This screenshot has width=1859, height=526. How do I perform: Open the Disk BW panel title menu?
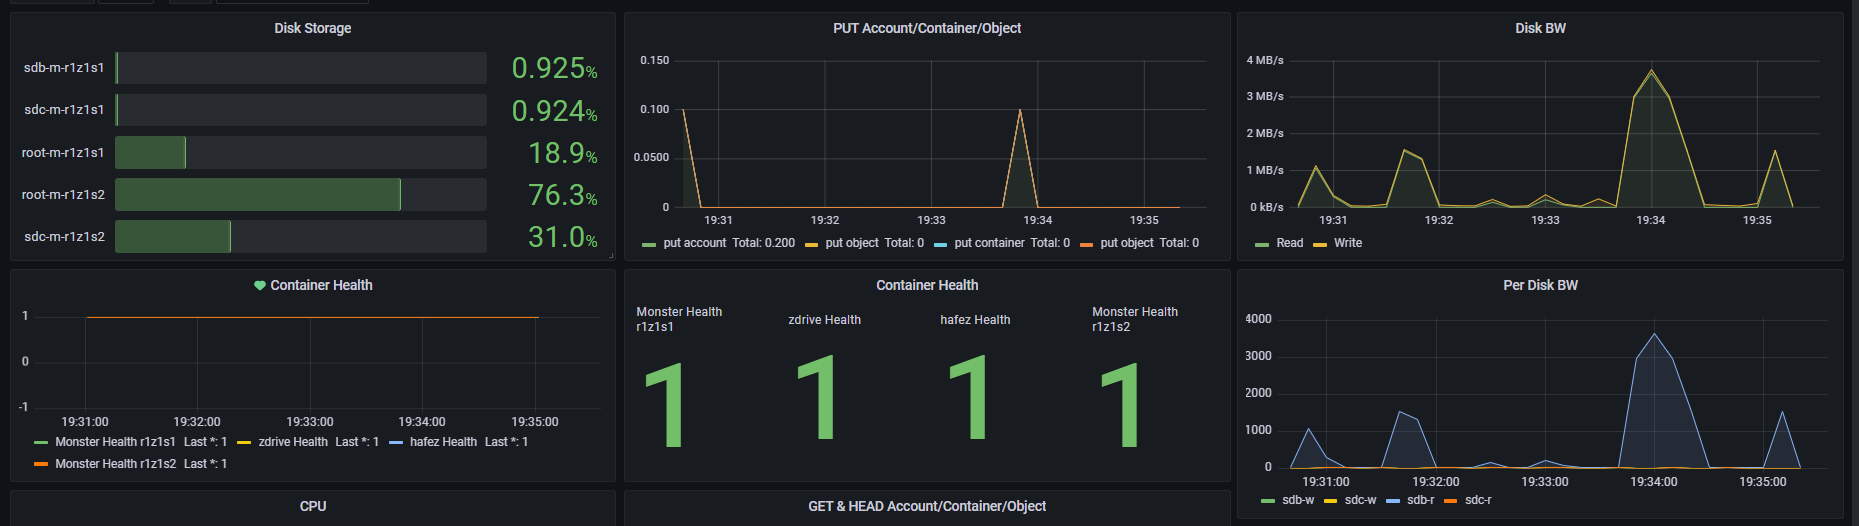(1540, 28)
